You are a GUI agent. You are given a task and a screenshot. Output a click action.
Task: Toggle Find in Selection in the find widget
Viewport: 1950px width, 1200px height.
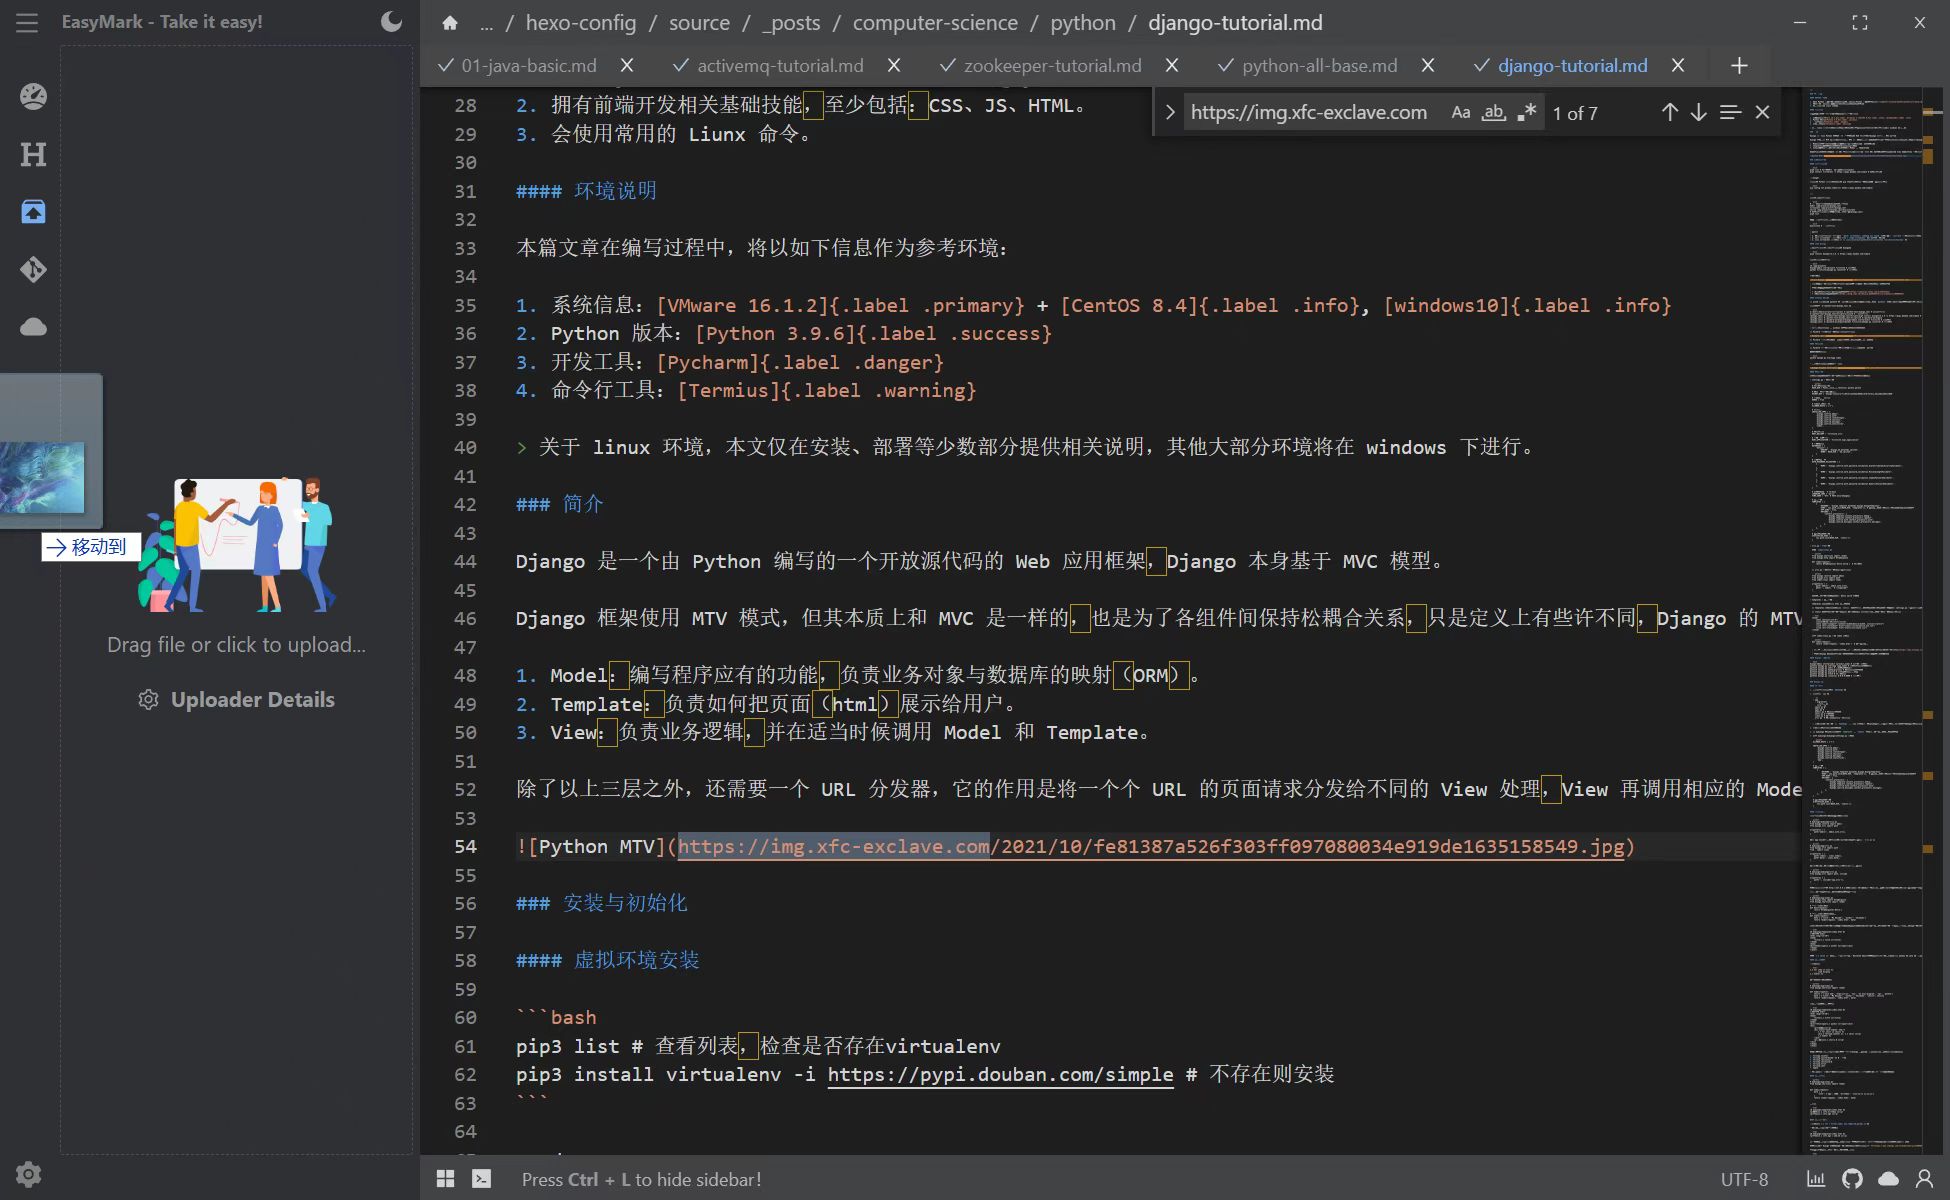[x=1730, y=112]
